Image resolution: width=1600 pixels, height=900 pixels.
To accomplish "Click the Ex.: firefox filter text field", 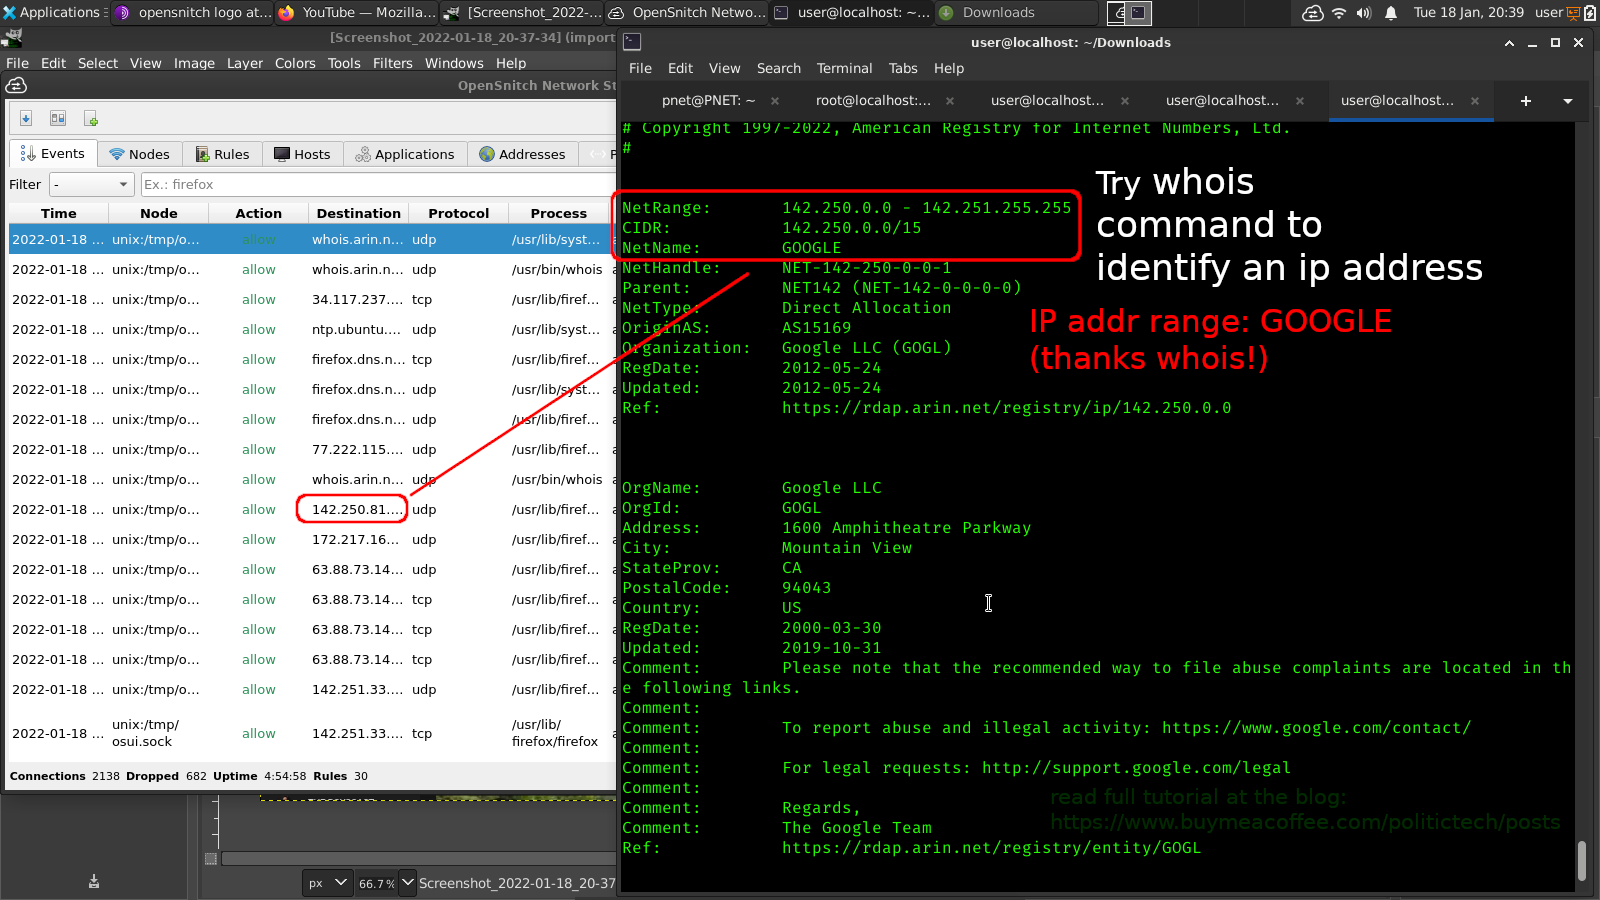I will 378,185.
